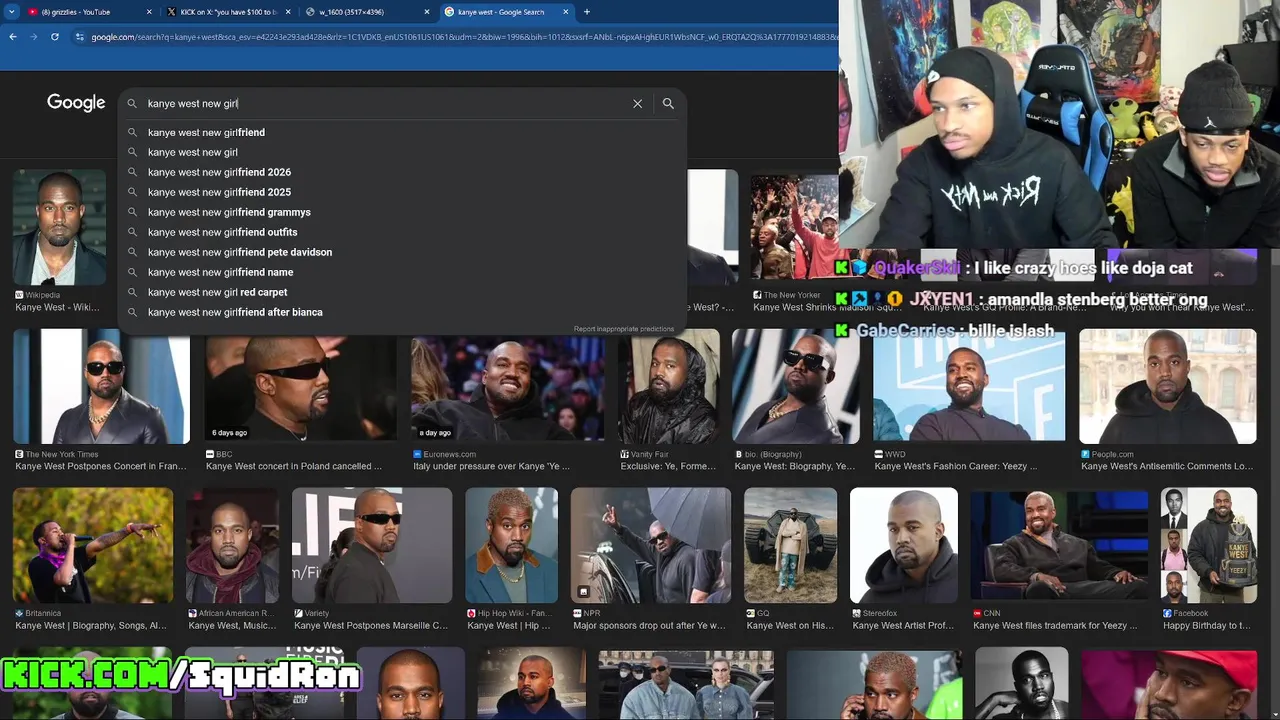Switch to the grizzlies - YouTube tab

(x=88, y=12)
